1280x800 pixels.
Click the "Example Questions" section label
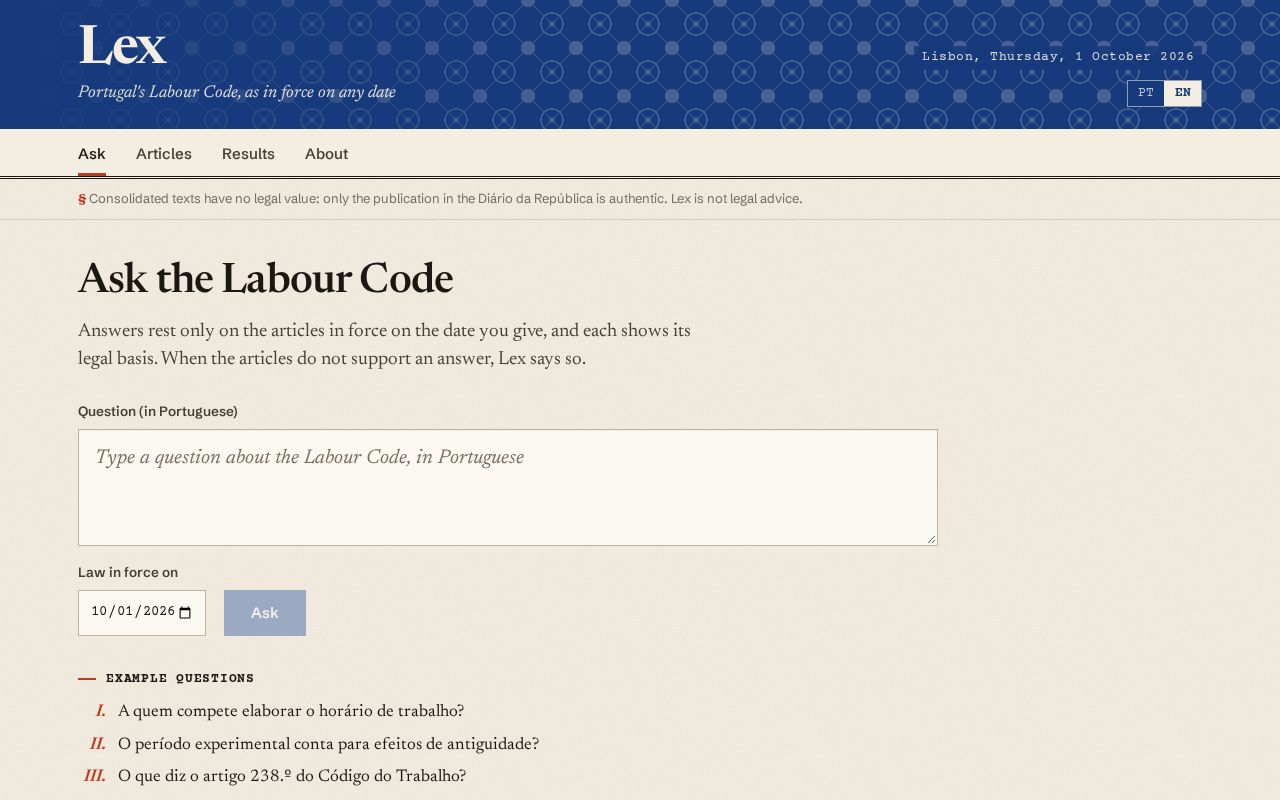(180, 678)
